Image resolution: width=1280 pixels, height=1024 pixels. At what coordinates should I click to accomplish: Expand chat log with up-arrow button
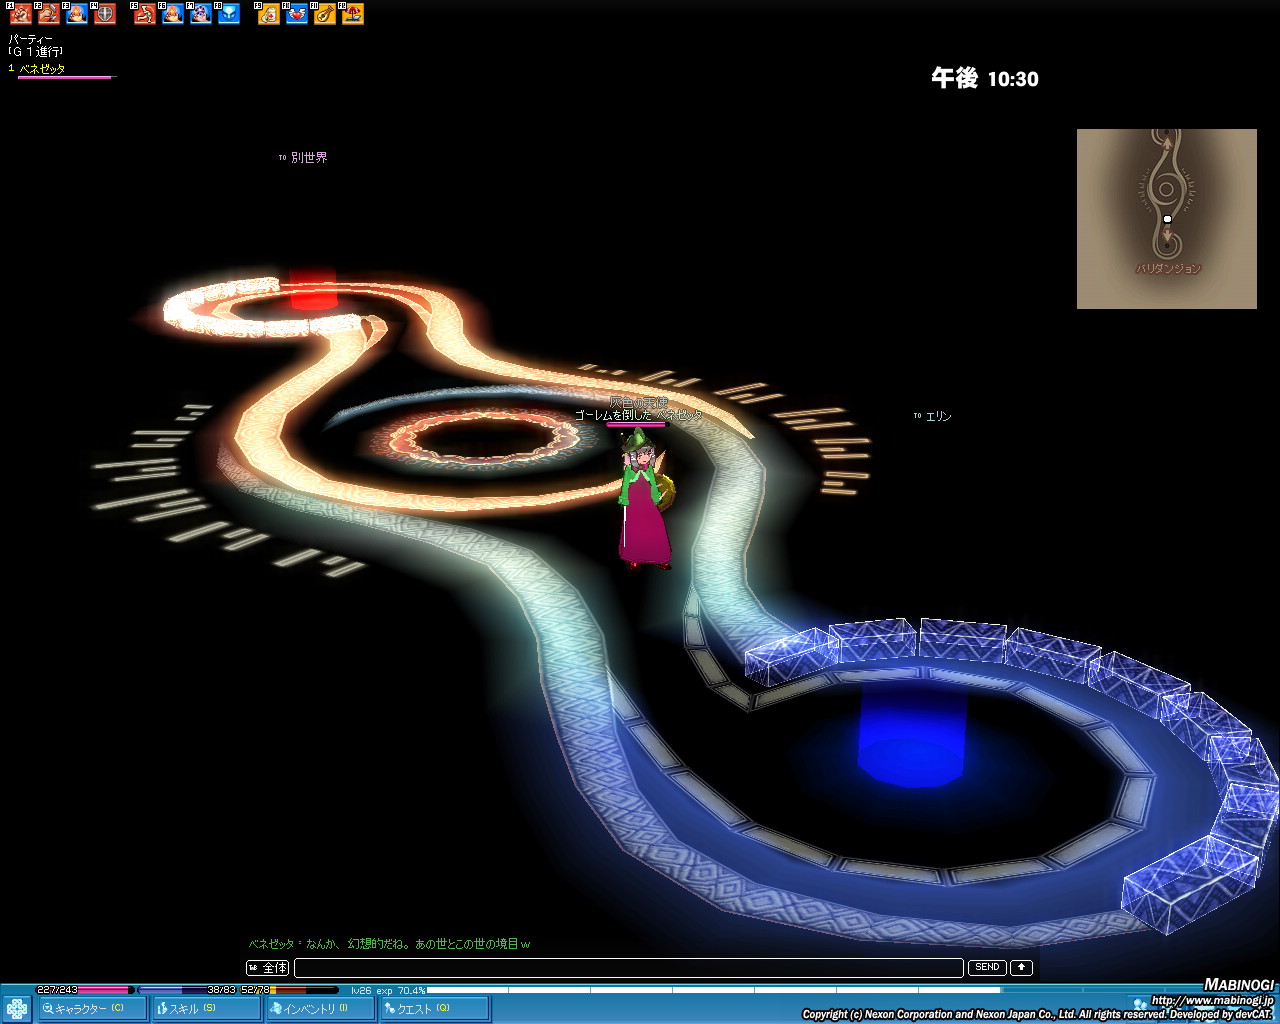tap(1021, 967)
